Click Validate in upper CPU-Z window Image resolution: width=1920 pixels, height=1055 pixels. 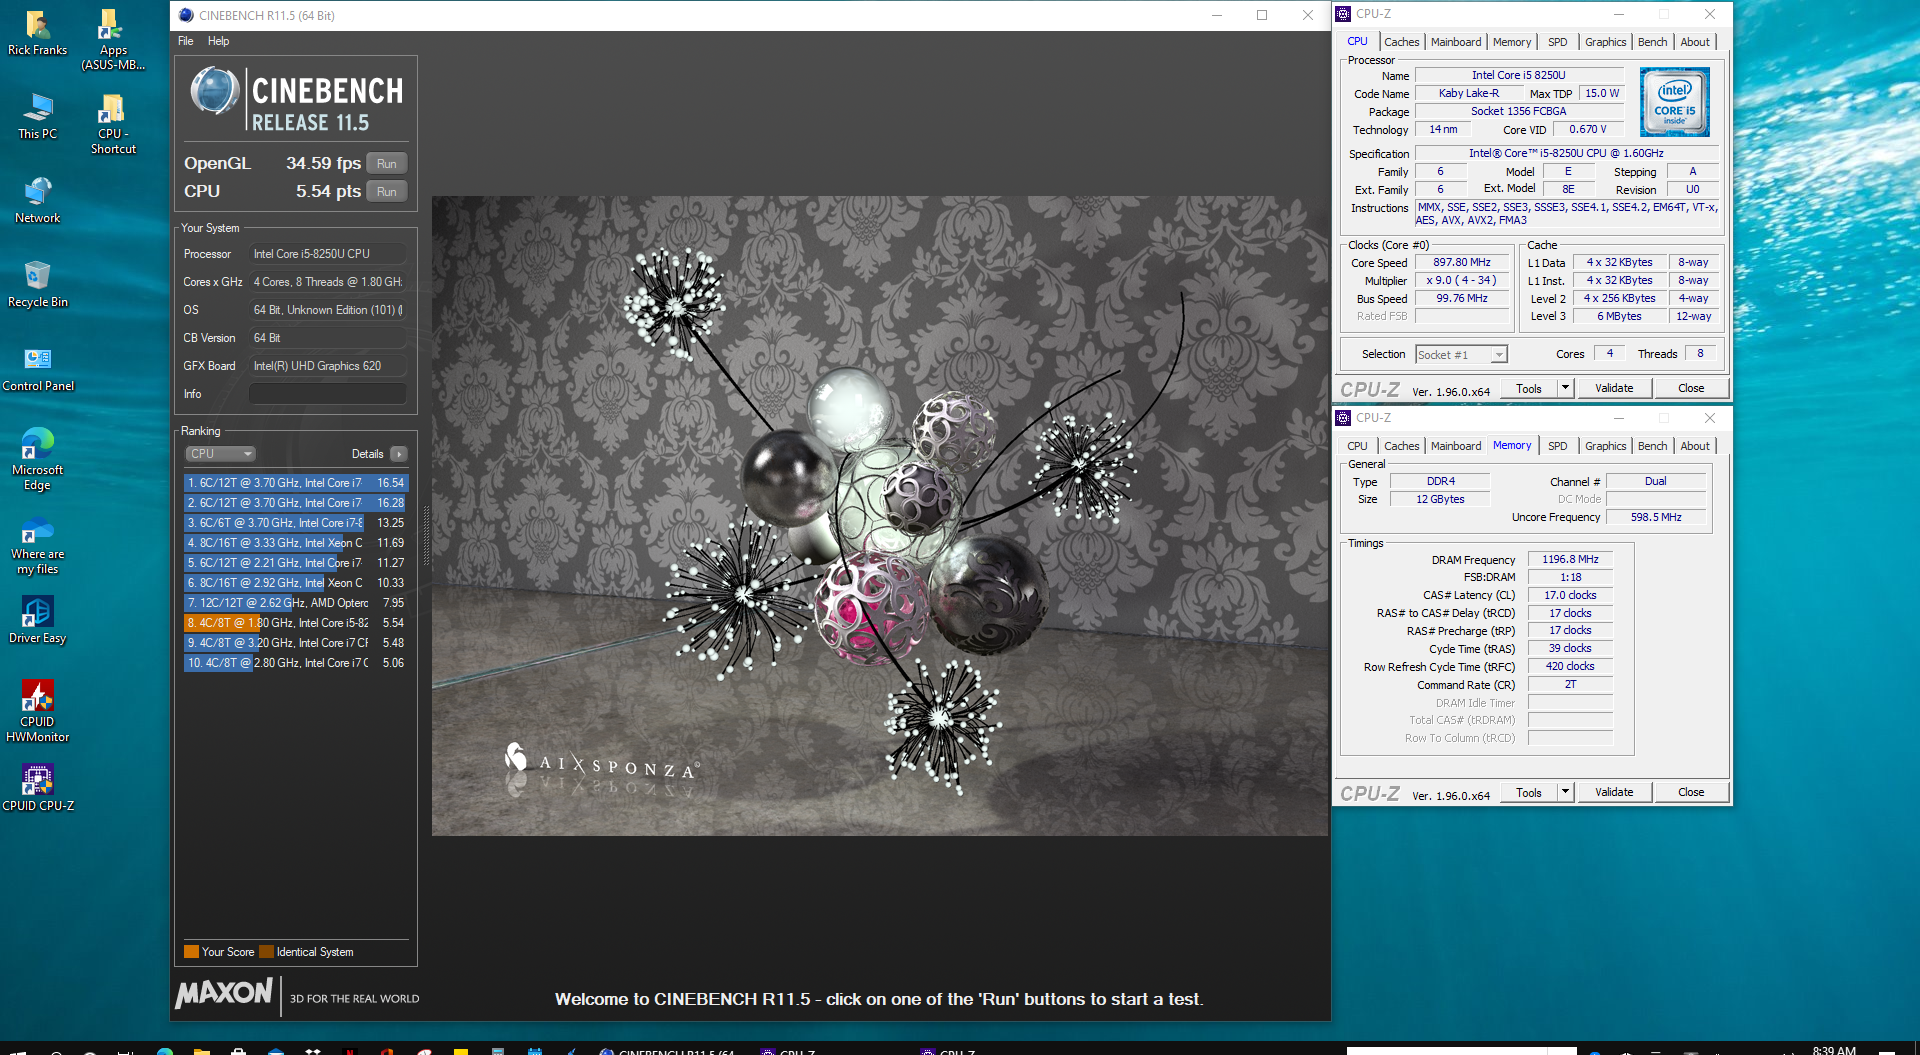click(x=1614, y=389)
